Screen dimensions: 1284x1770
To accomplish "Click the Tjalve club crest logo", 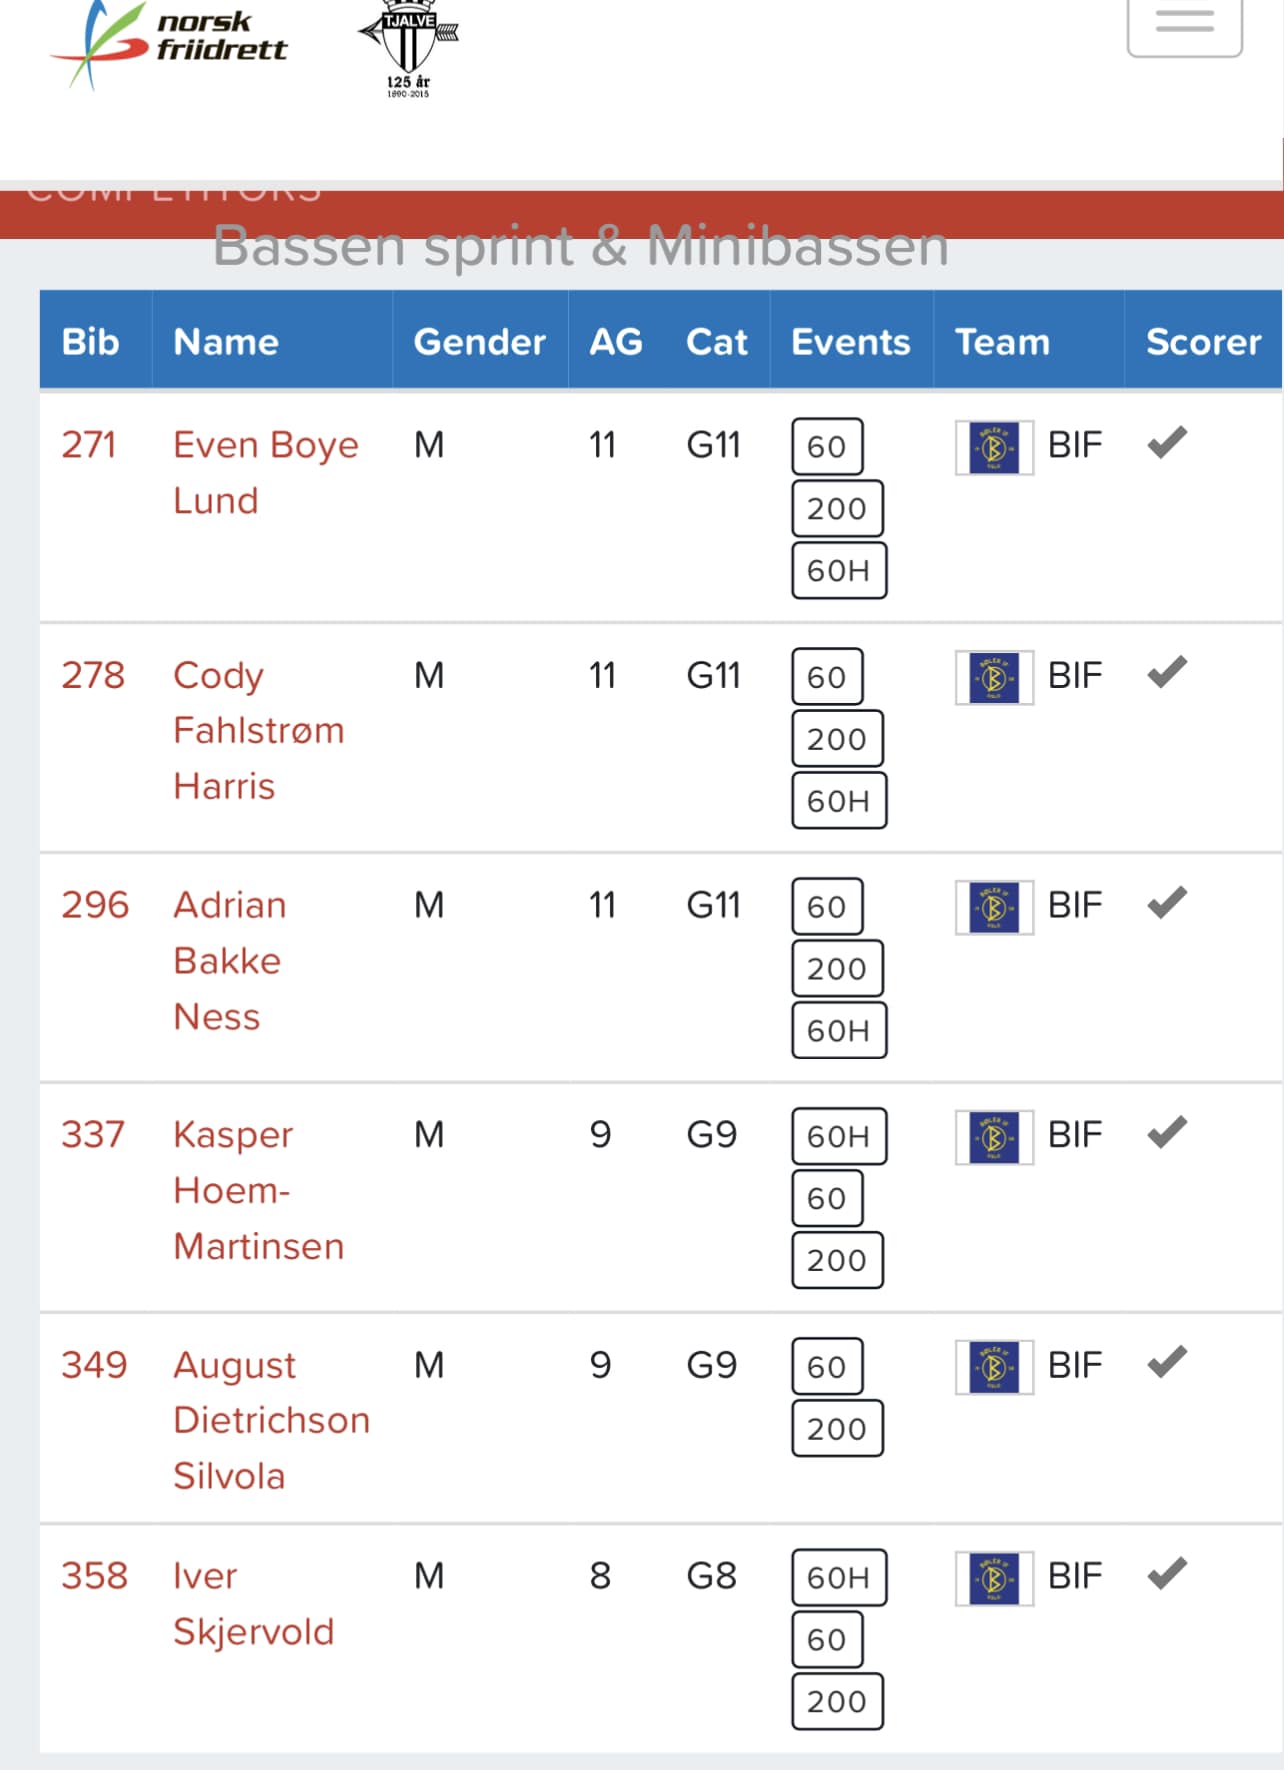I will [409, 48].
